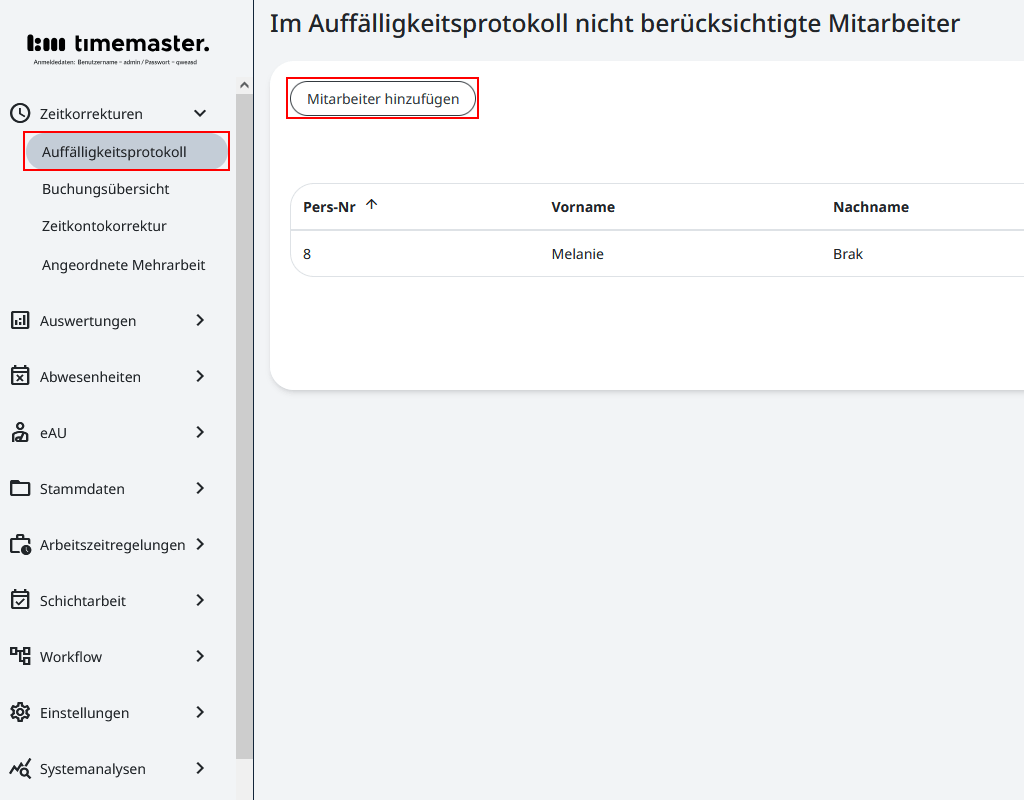Click the Mitarbeiter hinzufügen button

pyautogui.click(x=382, y=98)
